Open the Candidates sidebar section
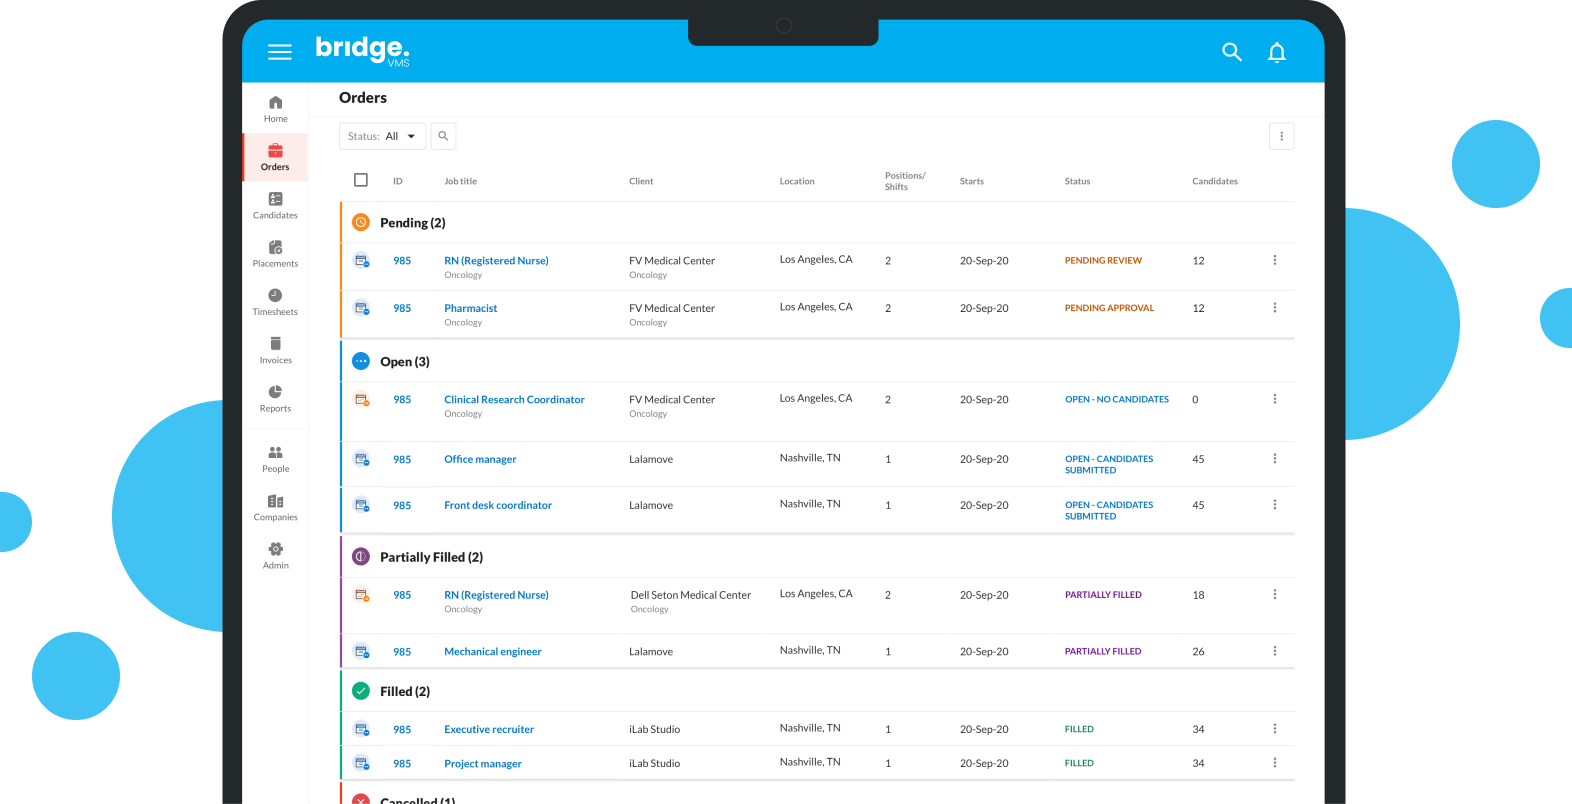1572x804 pixels. [x=275, y=205]
